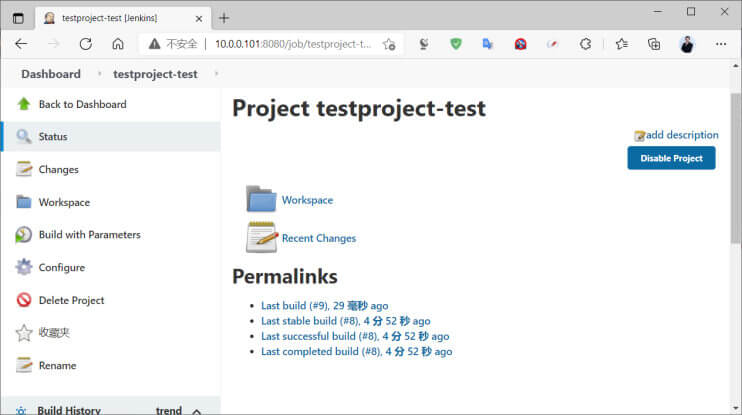Click the tab actions icon at top left
The height and width of the screenshot is (415, 742).
coord(18,18)
